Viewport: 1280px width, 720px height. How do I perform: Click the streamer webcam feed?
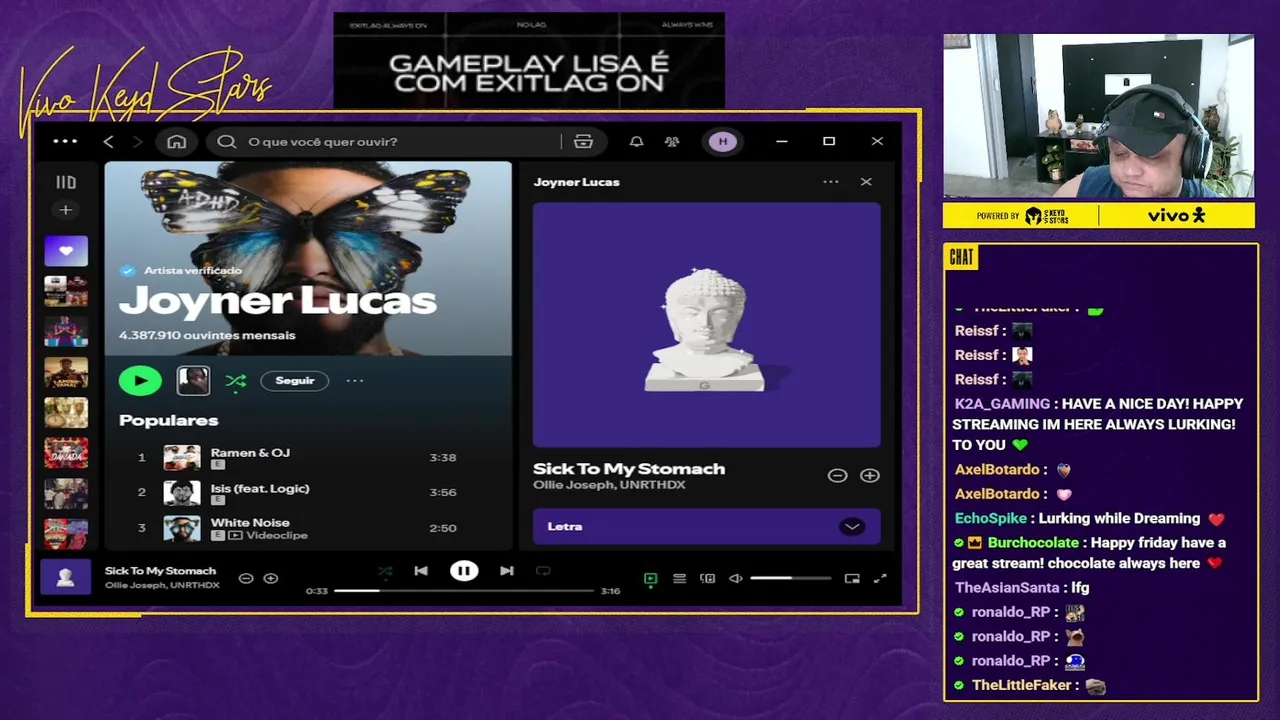pyautogui.click(x=1099, y=116)
